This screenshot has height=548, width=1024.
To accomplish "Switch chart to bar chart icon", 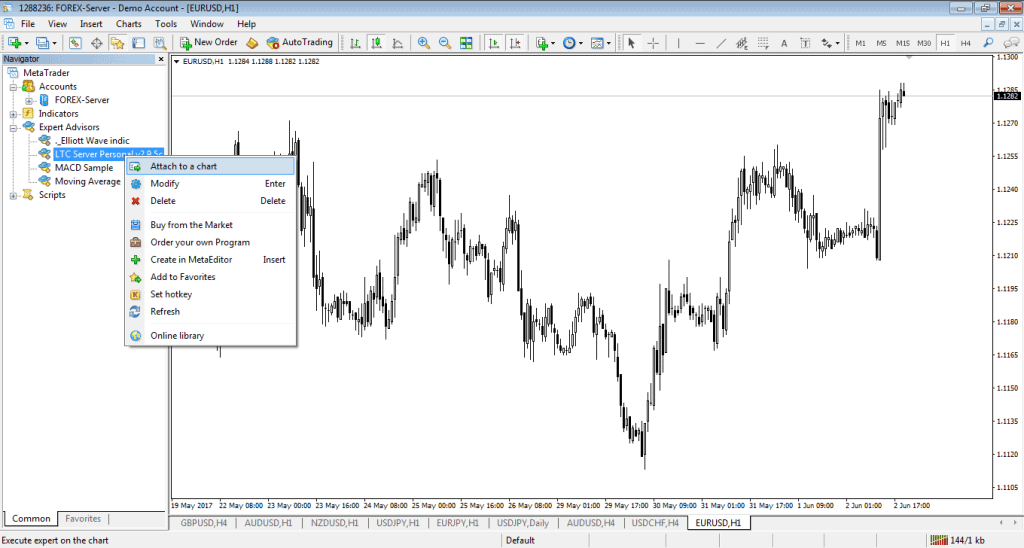I will coord(355,43).
